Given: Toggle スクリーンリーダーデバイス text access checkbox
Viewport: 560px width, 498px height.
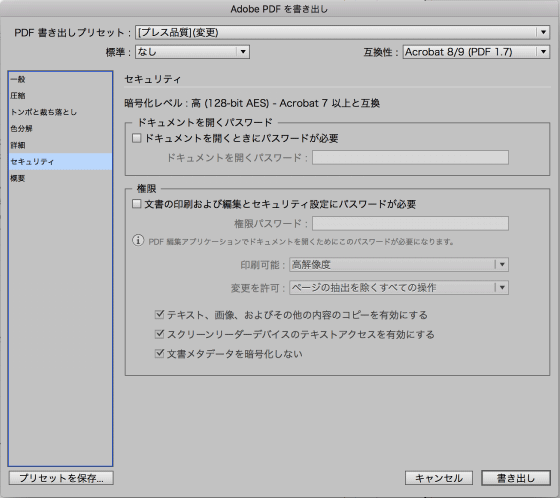Looking at the screenshot, I should click(x=159, y=334).
